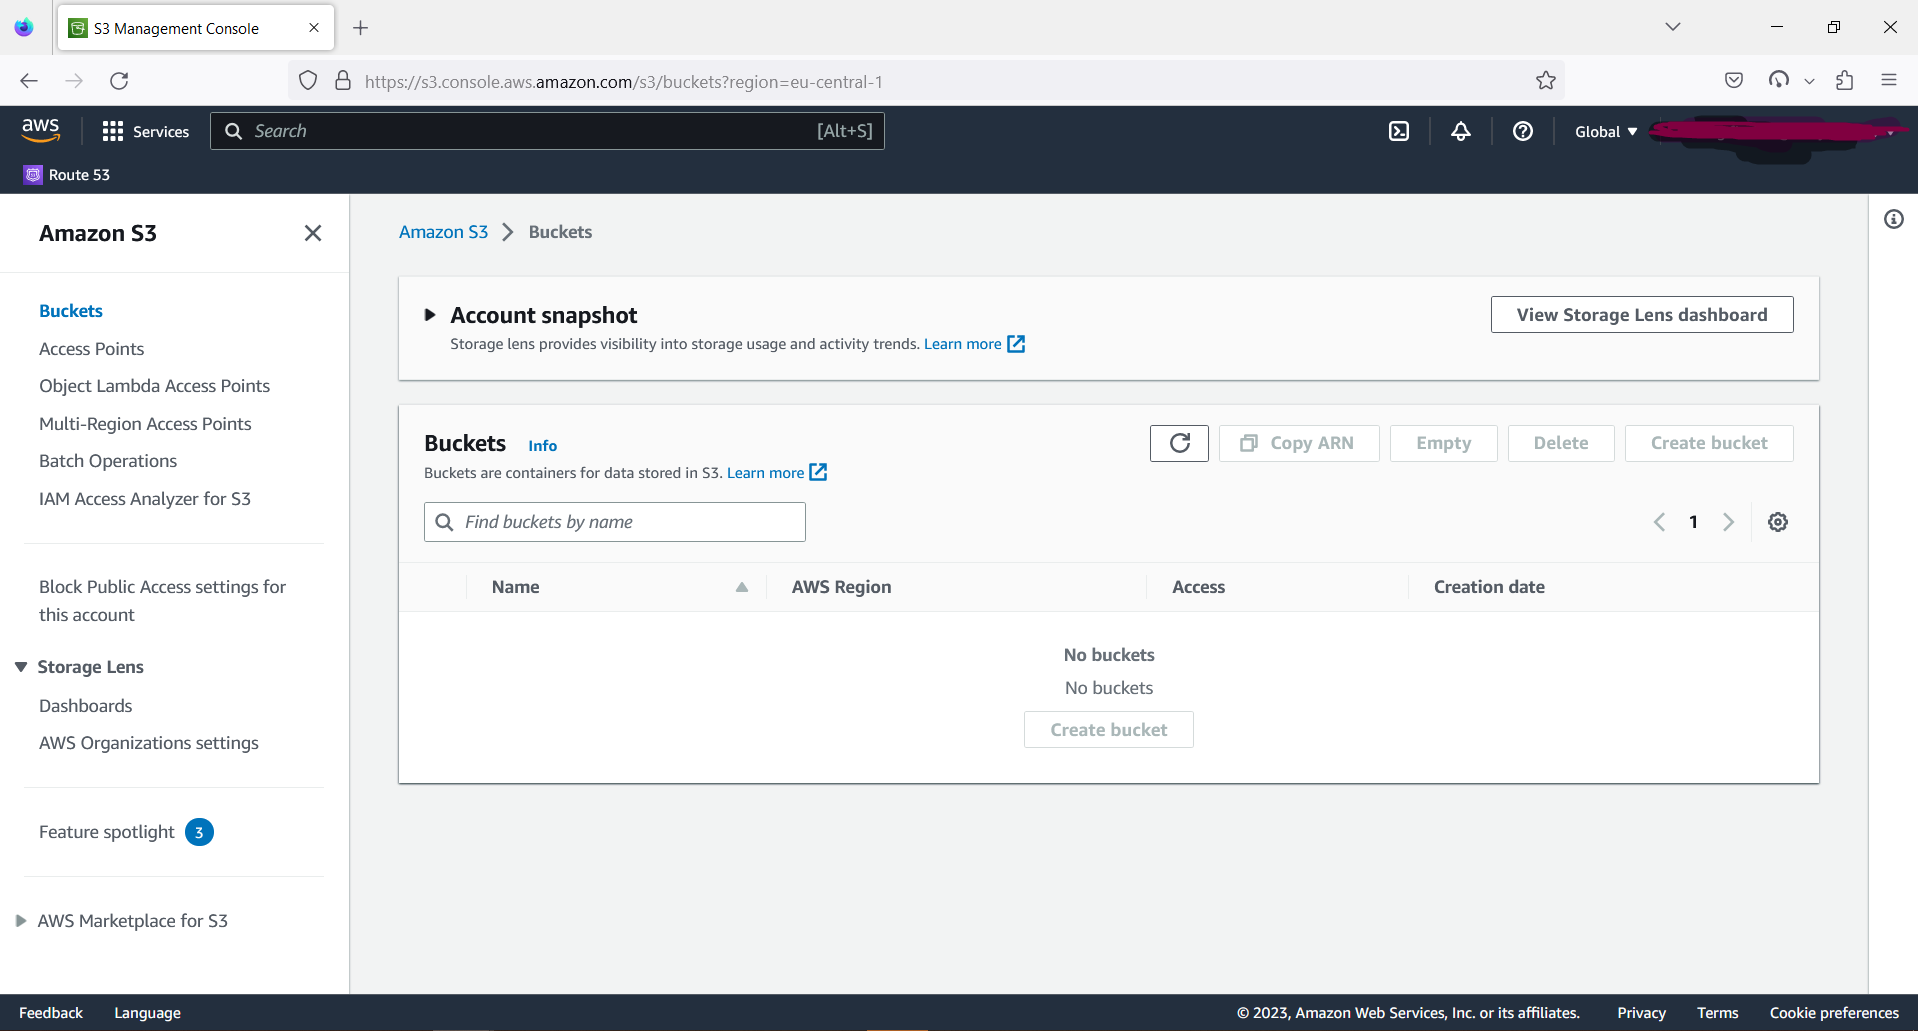Open the Firefox application menu
The image size is (1918, 1031).
(x=1889, y=80)
